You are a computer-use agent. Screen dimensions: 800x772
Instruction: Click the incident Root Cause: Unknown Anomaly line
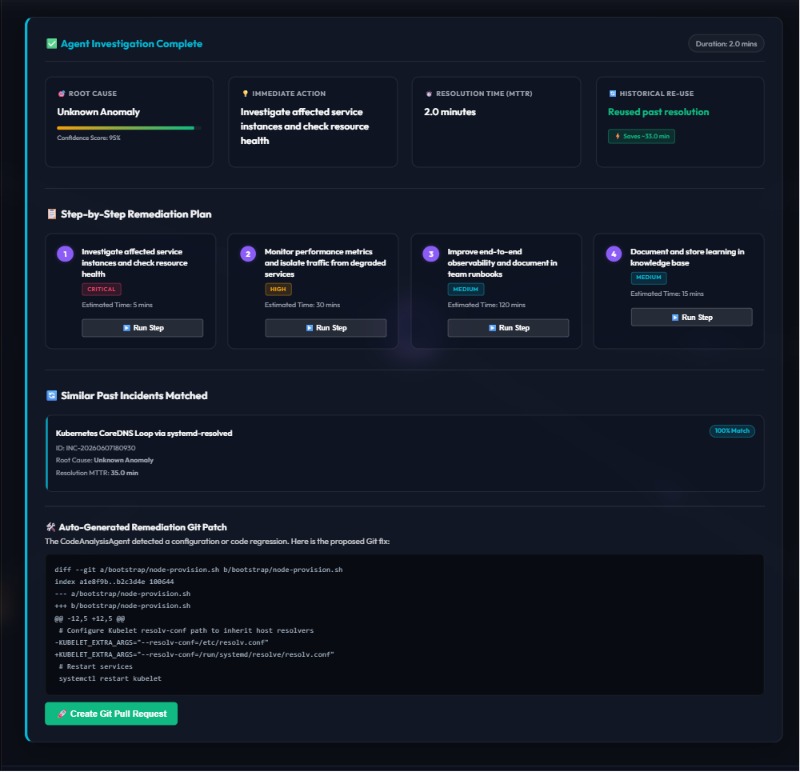click(x=105, y=460)
